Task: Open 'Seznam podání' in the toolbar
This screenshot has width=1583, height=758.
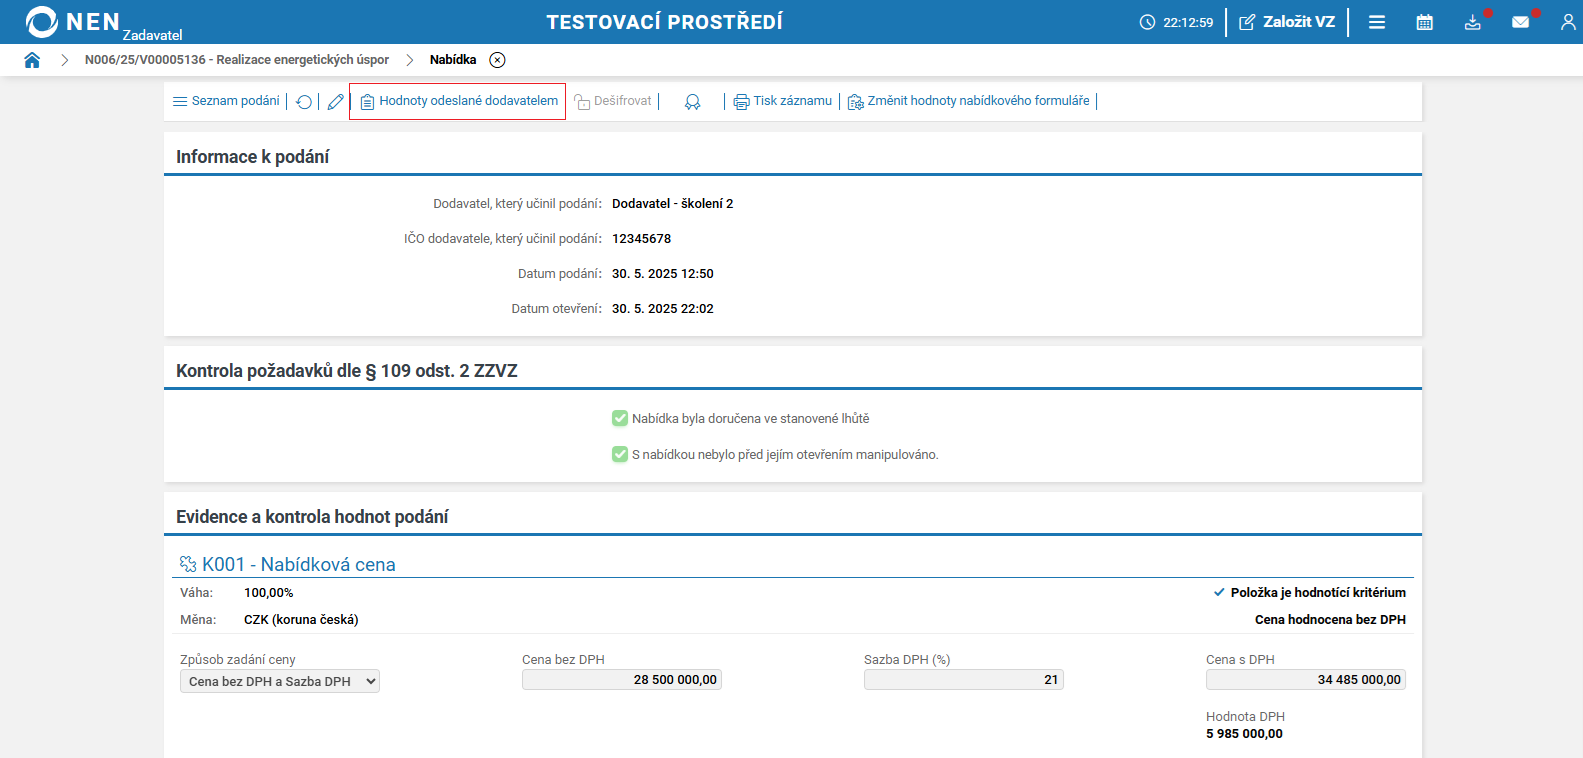Action: 227,101
